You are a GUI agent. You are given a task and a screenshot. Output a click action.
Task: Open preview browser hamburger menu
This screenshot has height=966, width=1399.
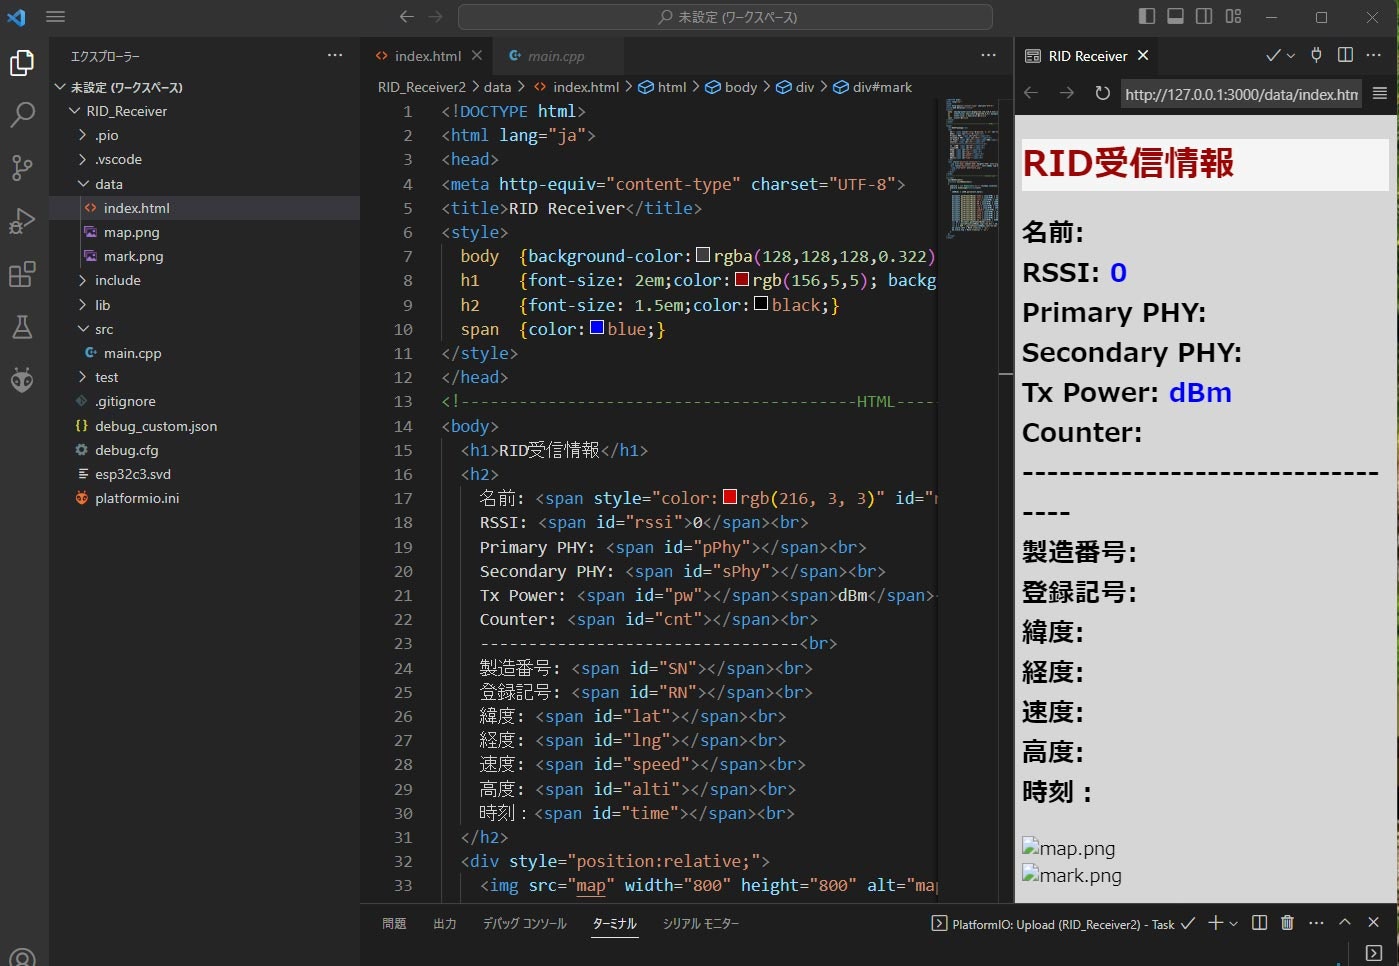pos(1380,93)
